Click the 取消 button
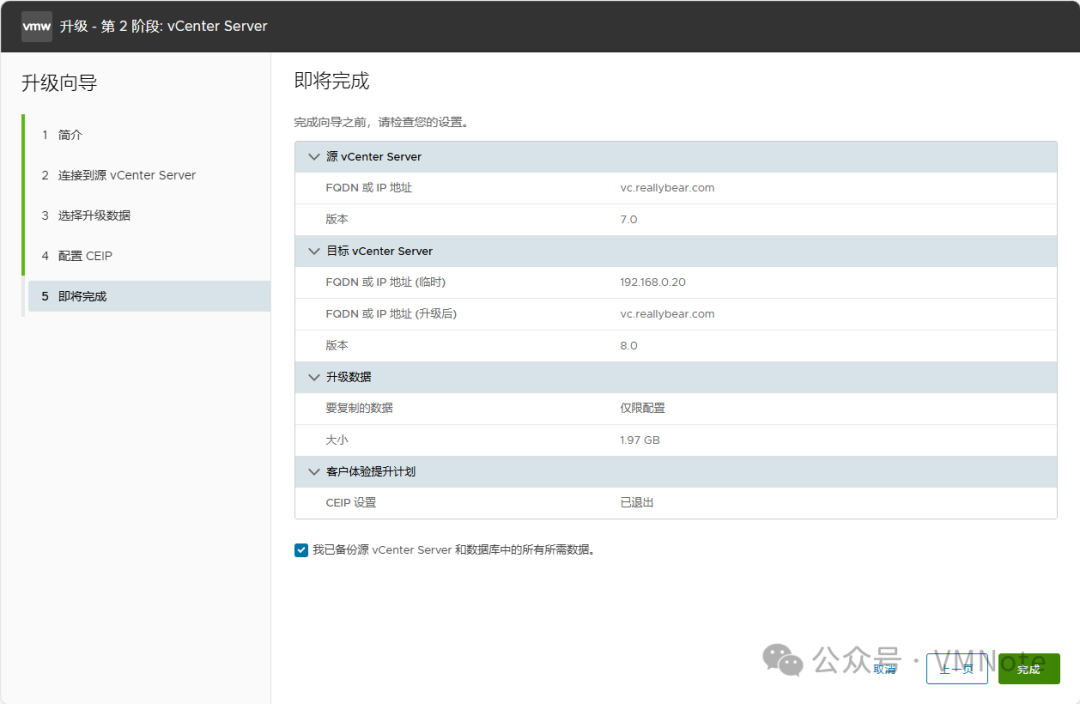This screenshot has height=704, width=1080. (885, 669)
